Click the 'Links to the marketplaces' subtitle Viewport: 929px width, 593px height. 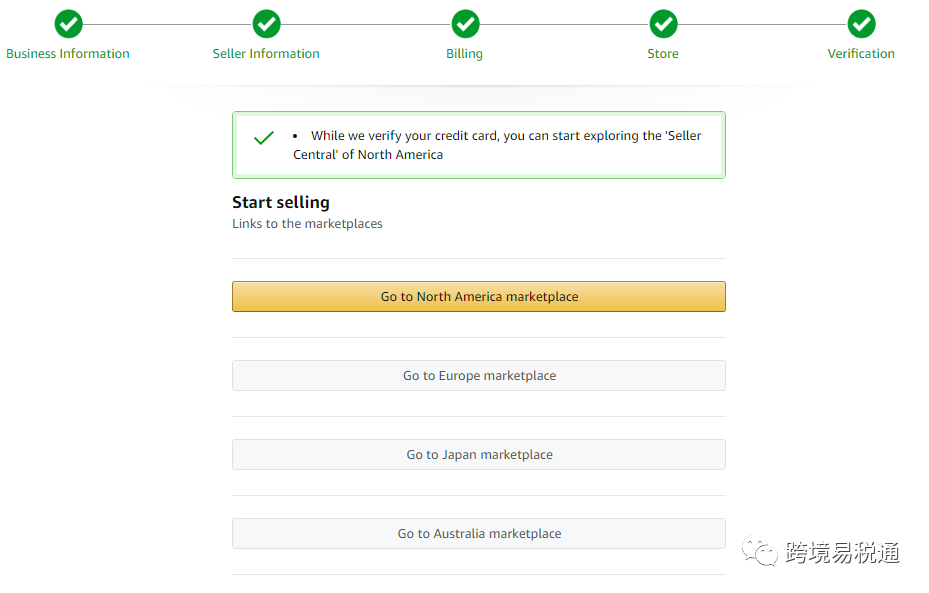[x=307, y=224]
